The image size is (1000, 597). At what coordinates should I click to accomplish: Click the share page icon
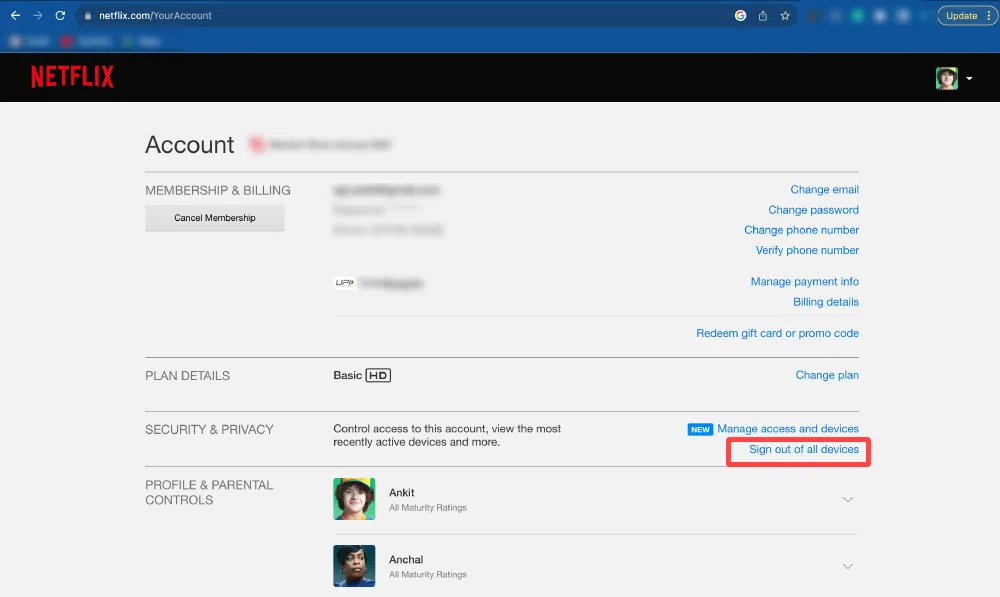(x=763, y=15)
